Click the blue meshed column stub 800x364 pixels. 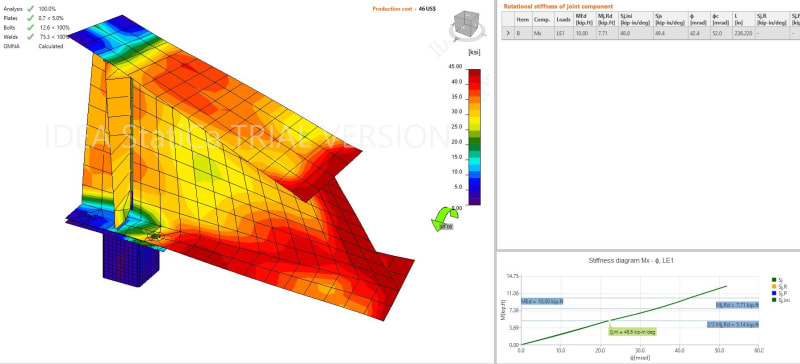pyautogui.click(x=130, y=259)
